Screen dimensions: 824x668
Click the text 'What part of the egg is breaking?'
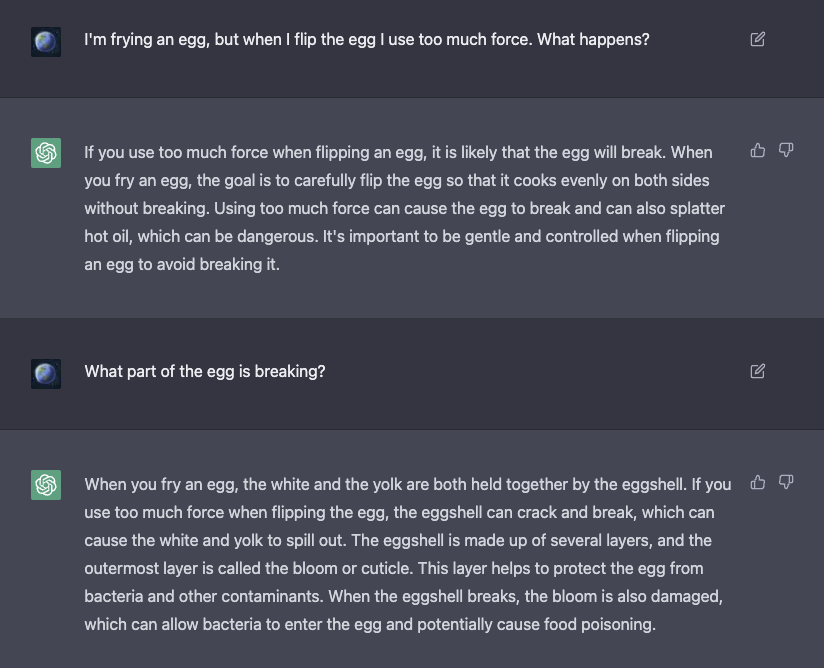click(205, 372)
